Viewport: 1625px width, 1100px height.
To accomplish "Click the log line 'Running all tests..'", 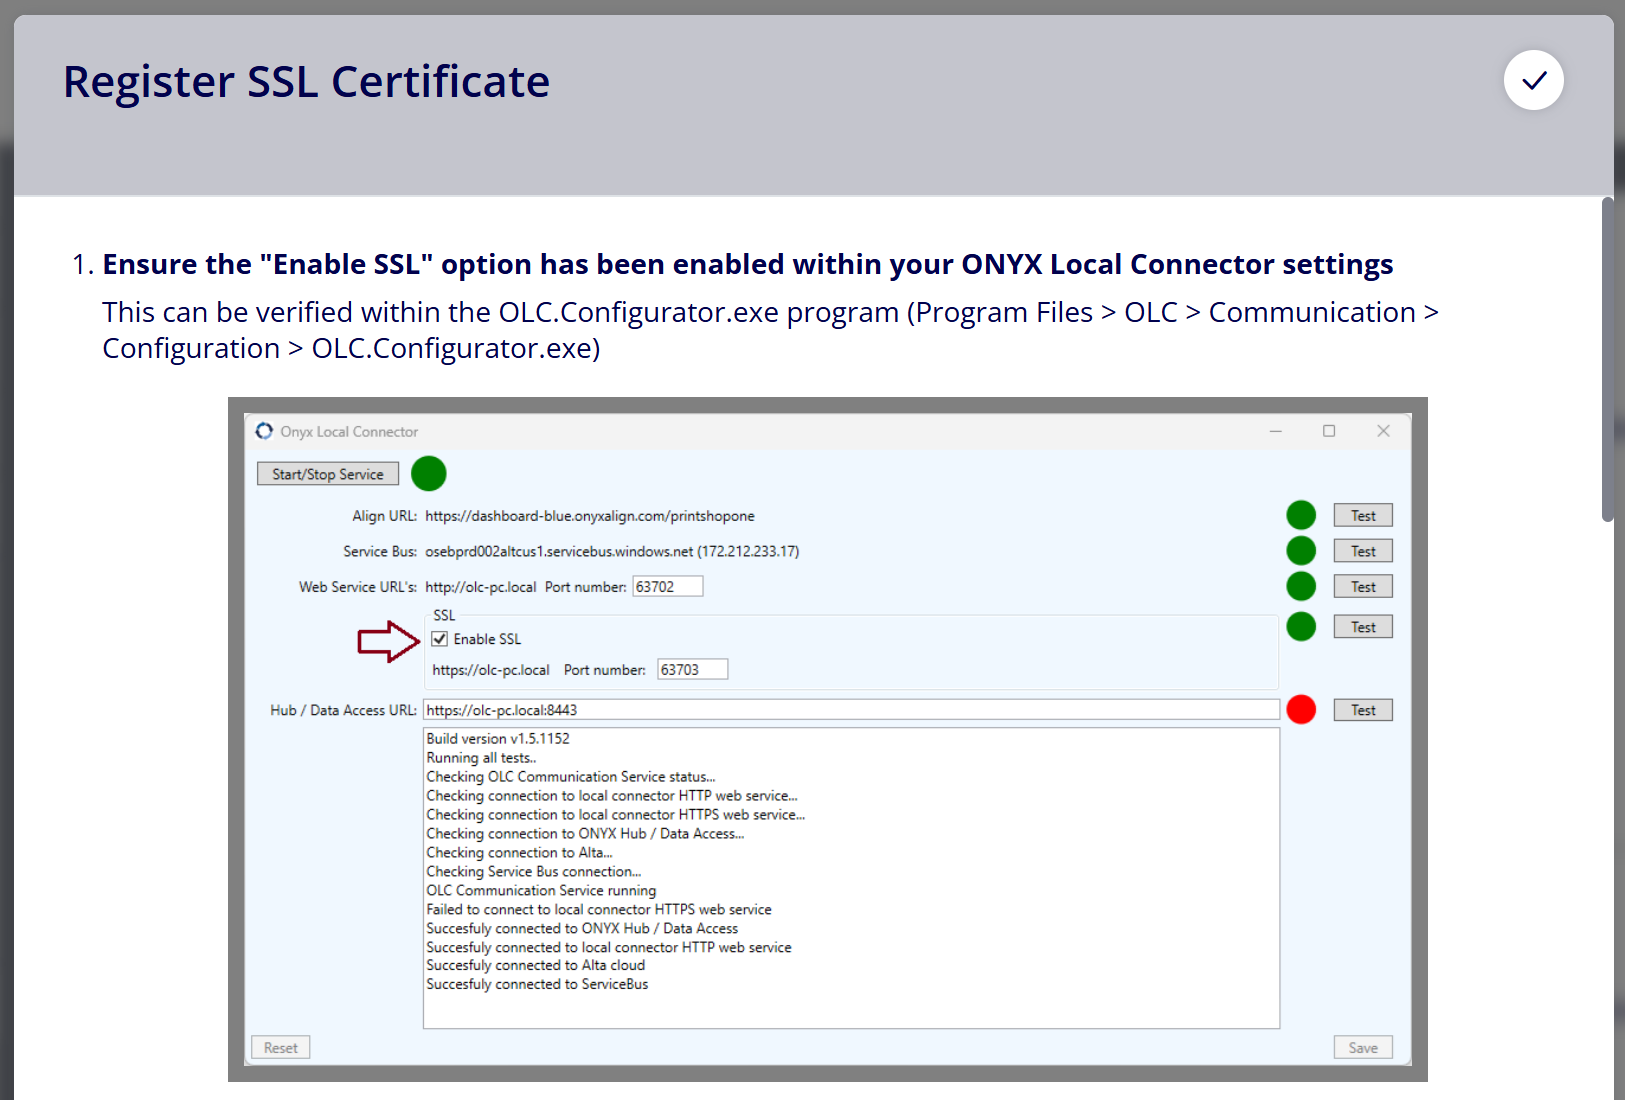I will (481, 758).
